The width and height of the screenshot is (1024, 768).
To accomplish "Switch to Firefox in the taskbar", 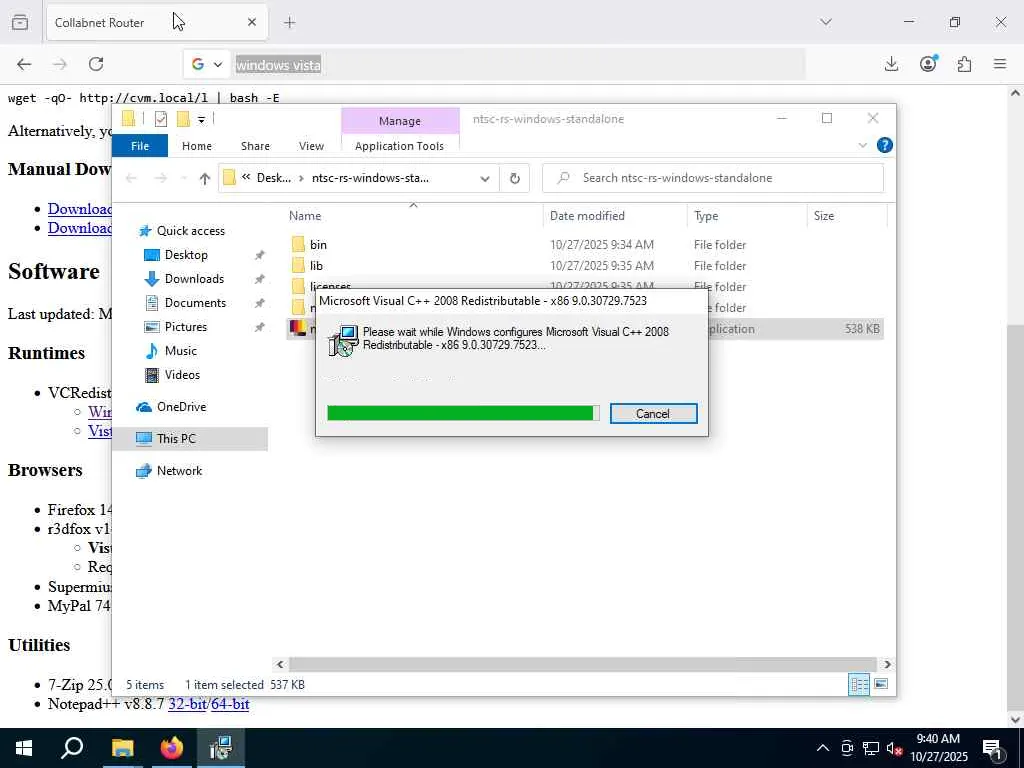I will (172, 748).
